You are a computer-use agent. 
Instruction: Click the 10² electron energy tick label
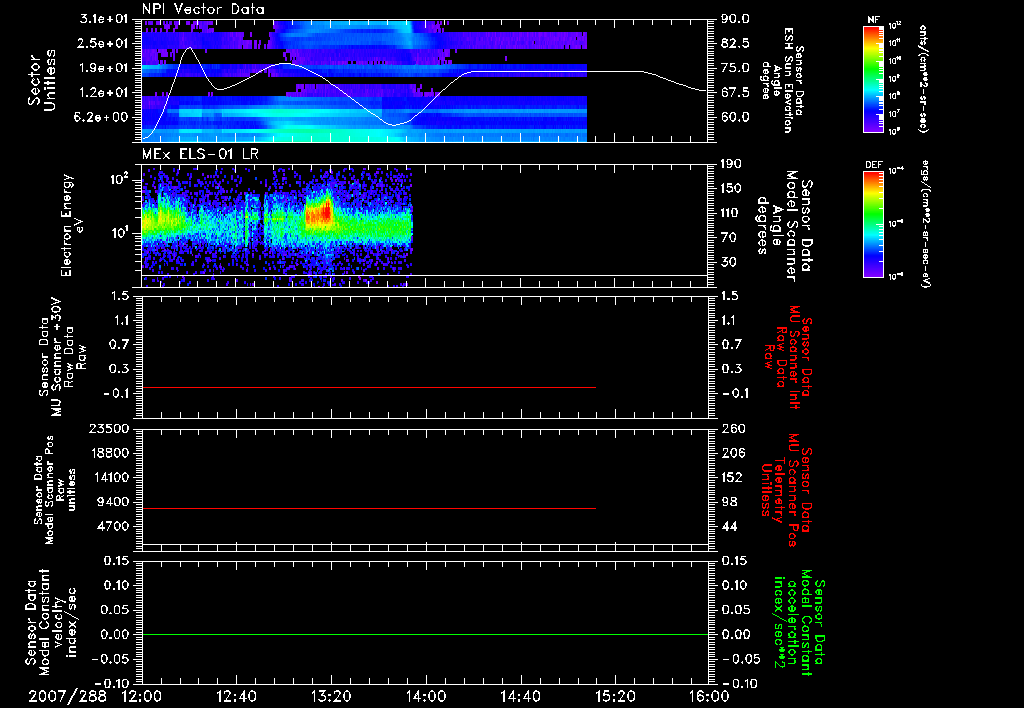point(121,180)
